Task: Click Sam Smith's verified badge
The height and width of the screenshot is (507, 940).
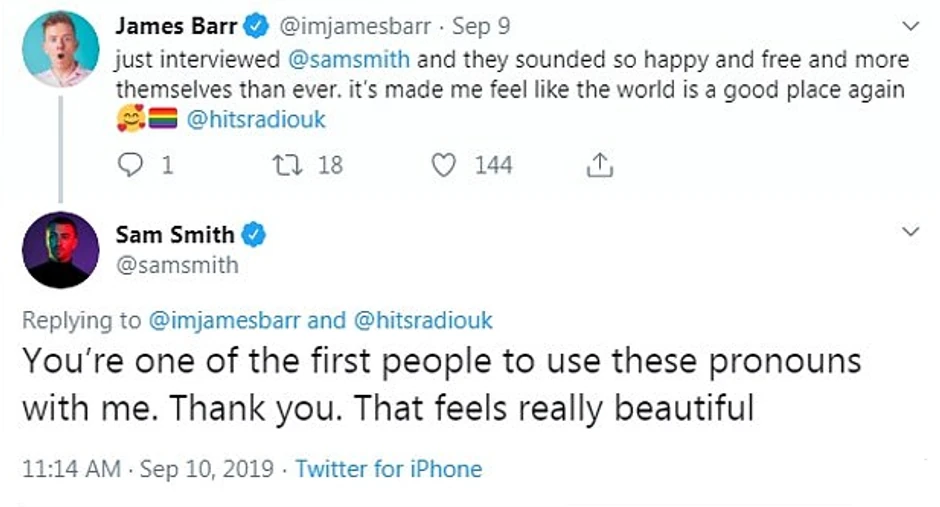Action: point(254,236)
